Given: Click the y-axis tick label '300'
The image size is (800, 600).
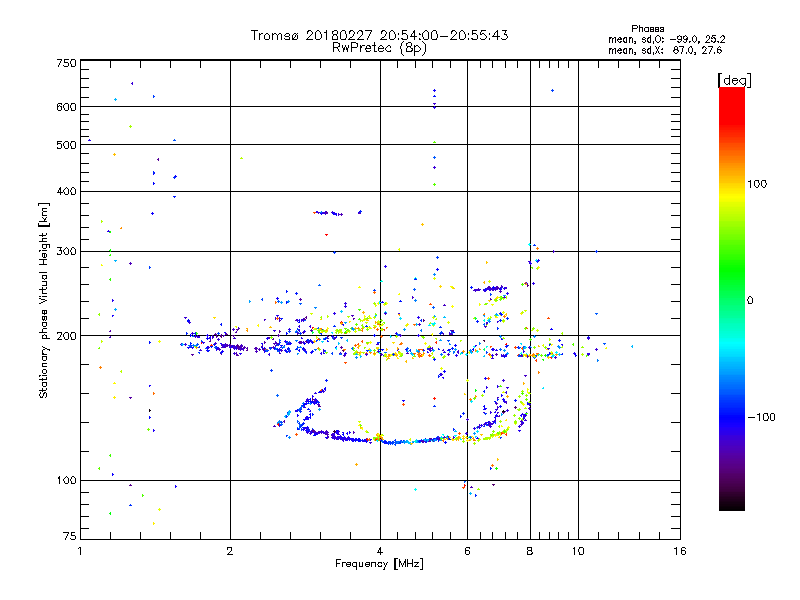Looking at the screenshot, I should point(66,251).
